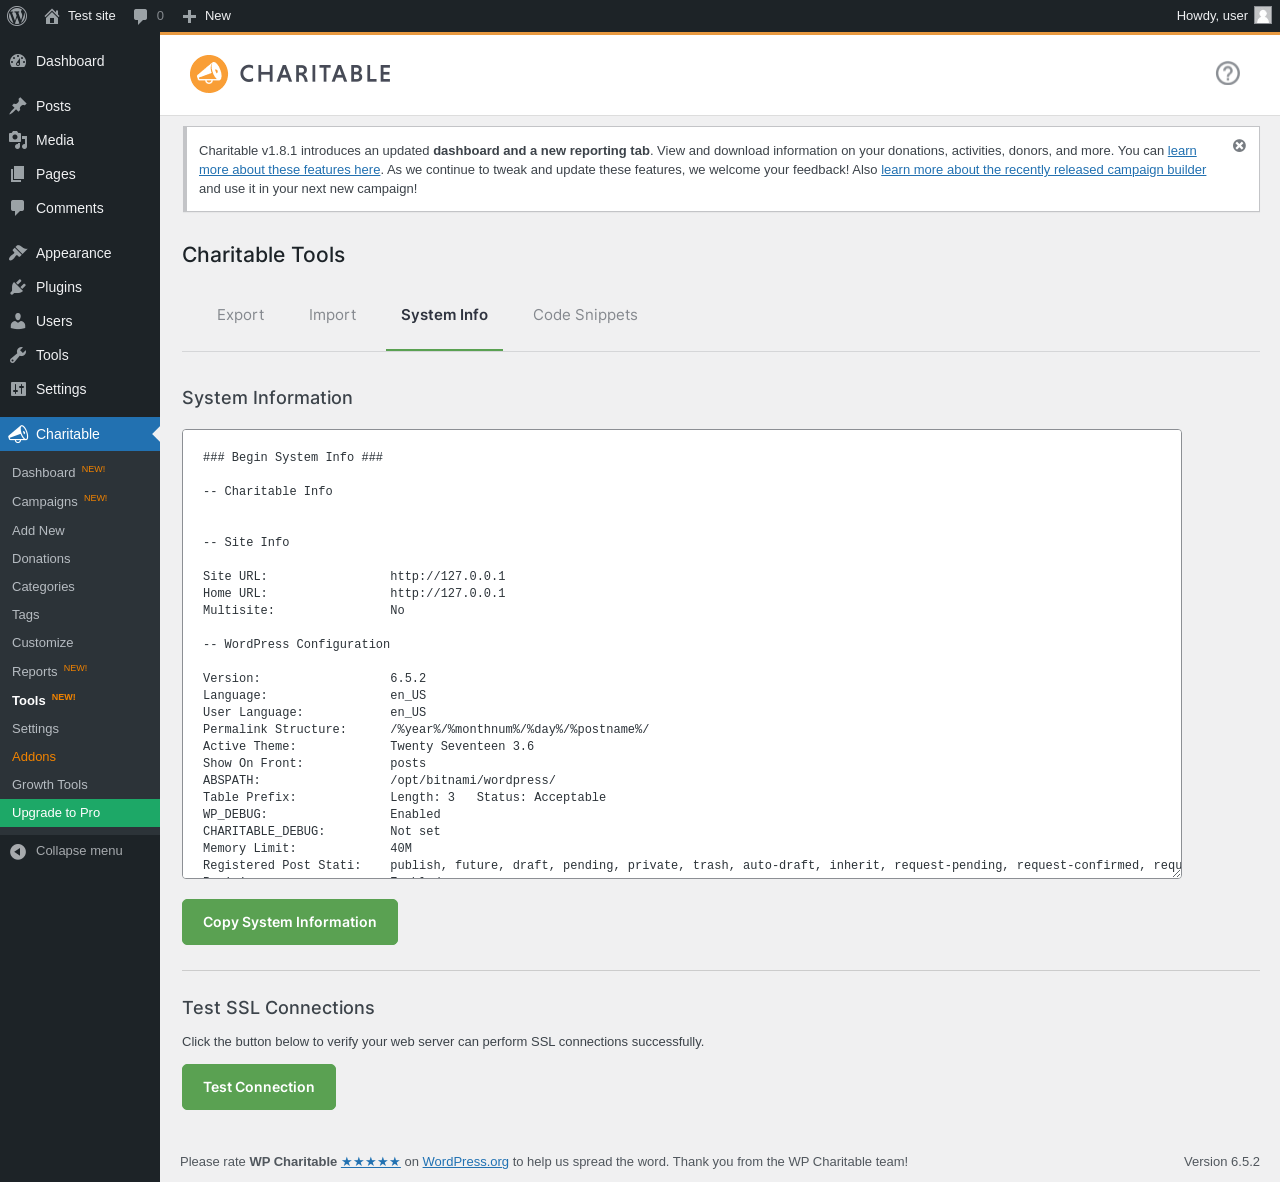Click the 'Test SSL Connections' heading

278,1008
